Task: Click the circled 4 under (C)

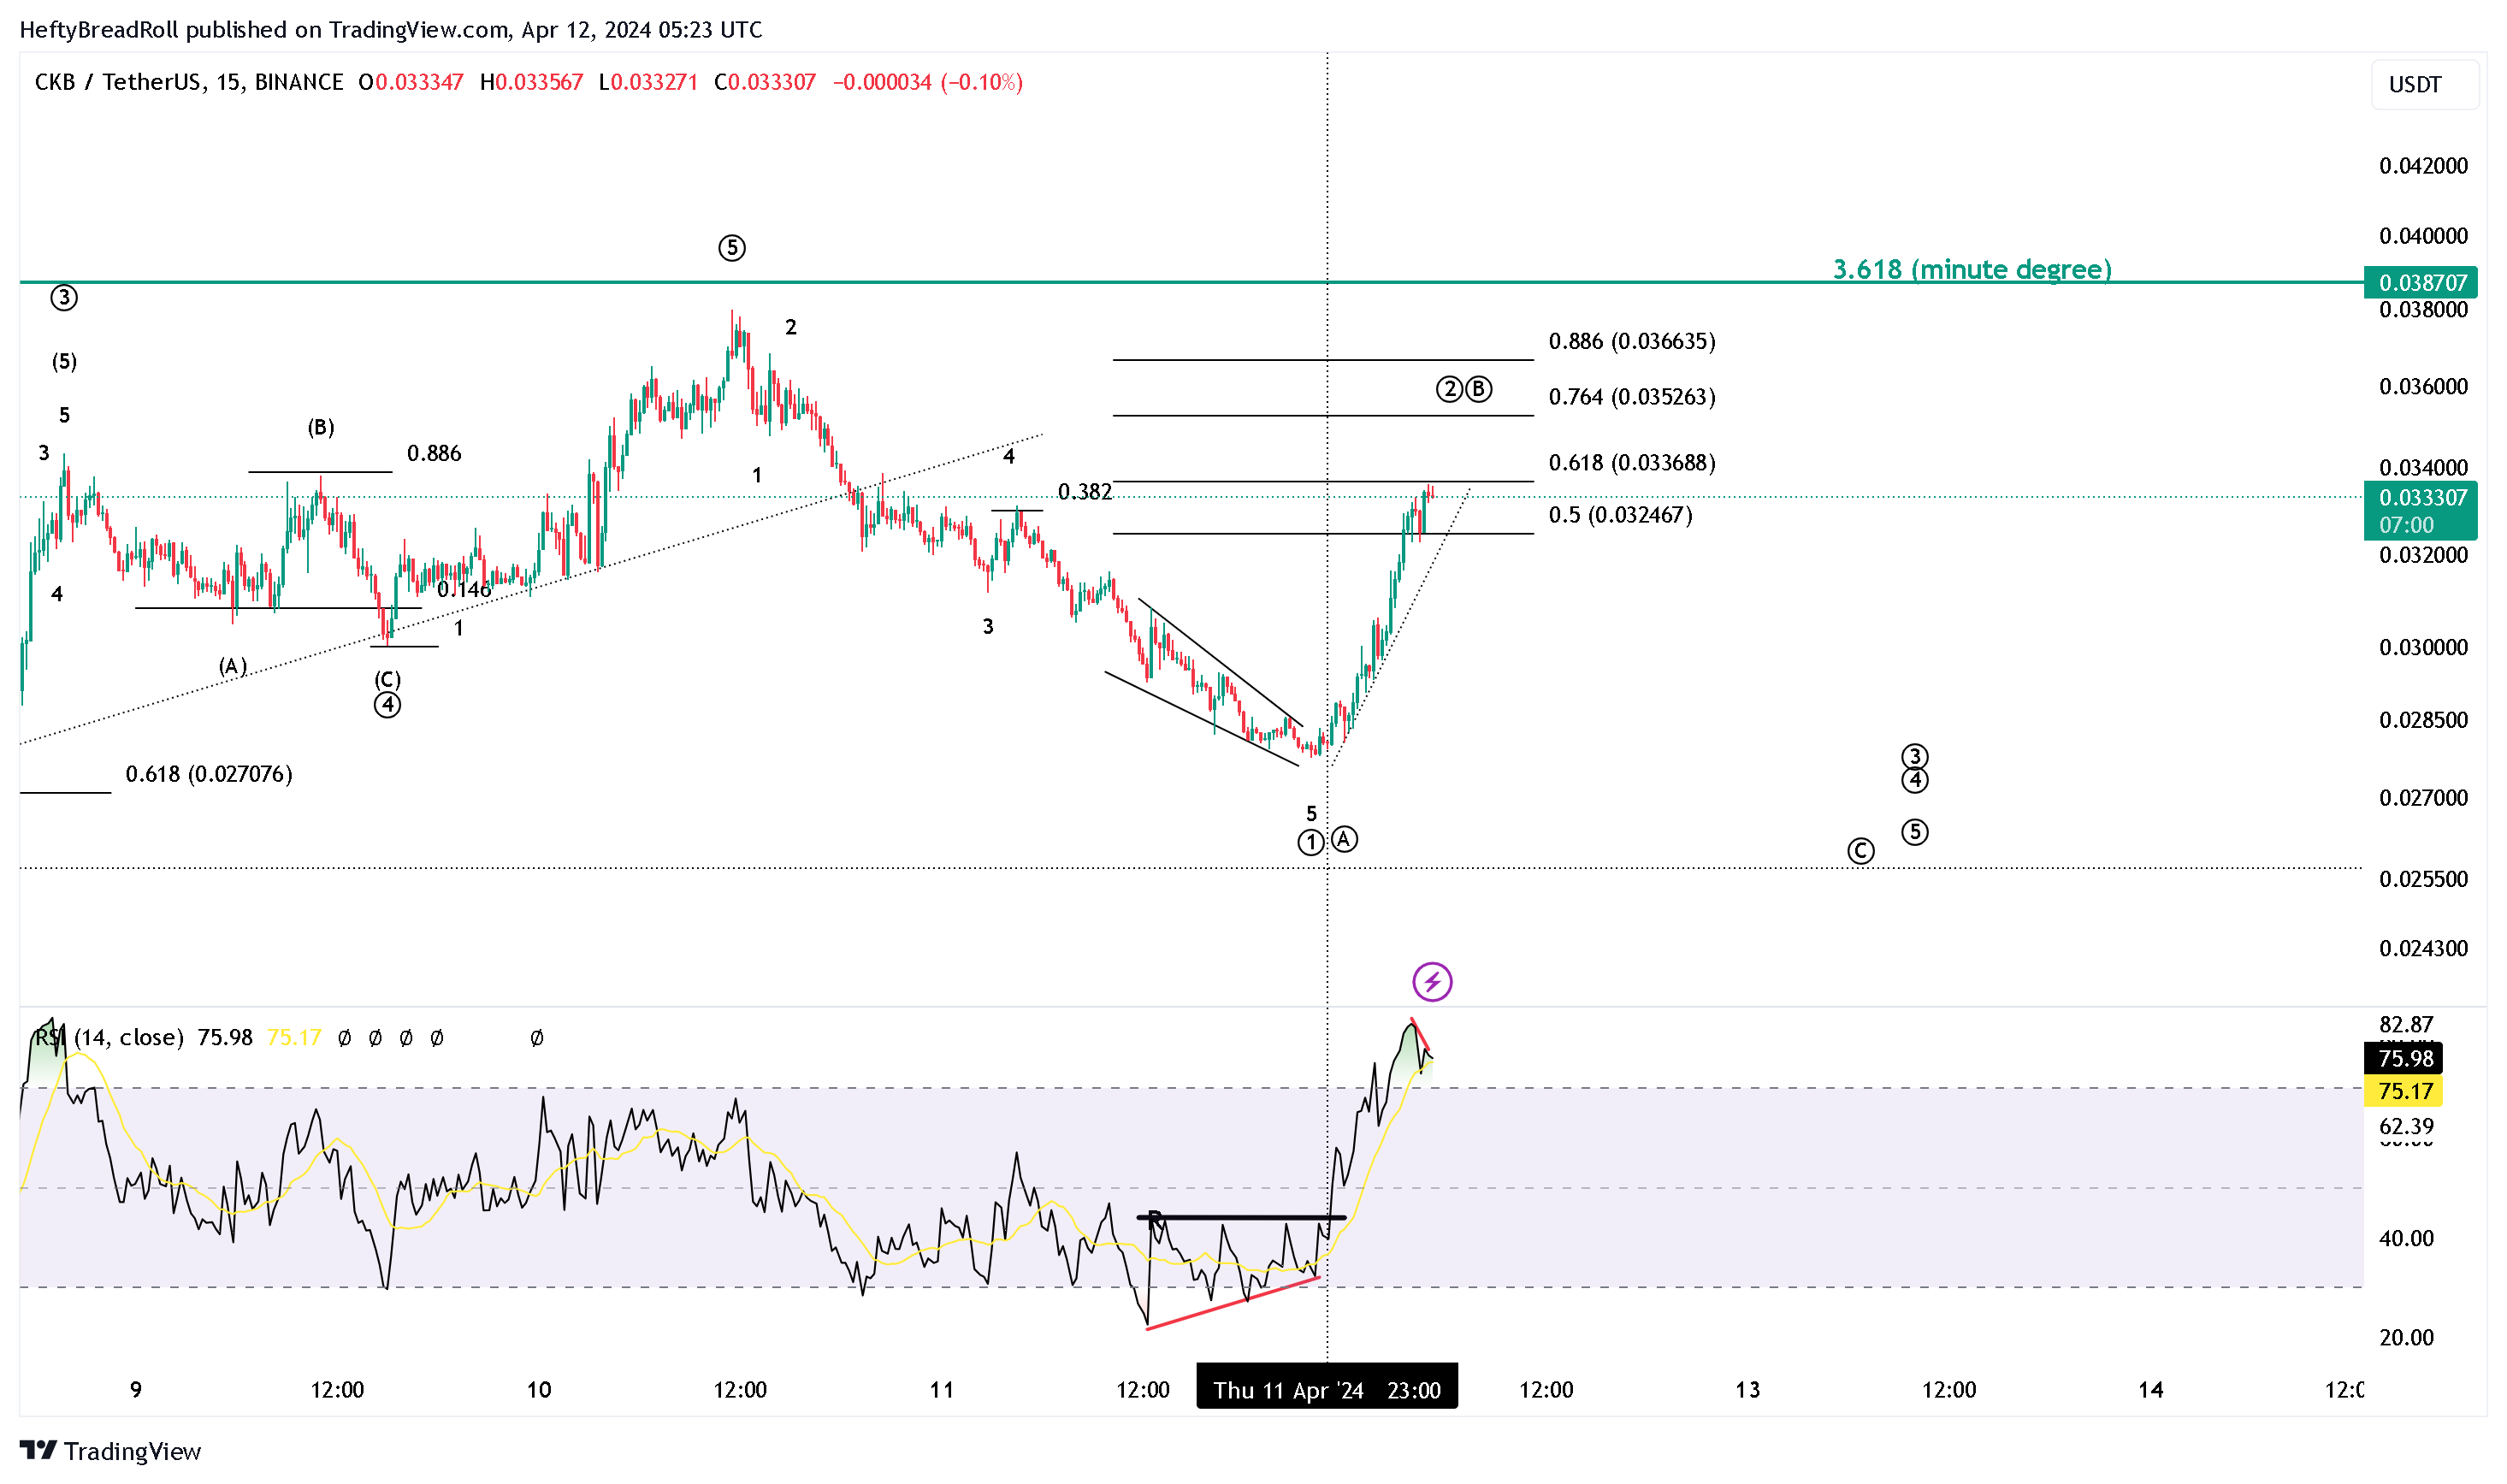Action: pyautogui.click(x=388, y=706)
